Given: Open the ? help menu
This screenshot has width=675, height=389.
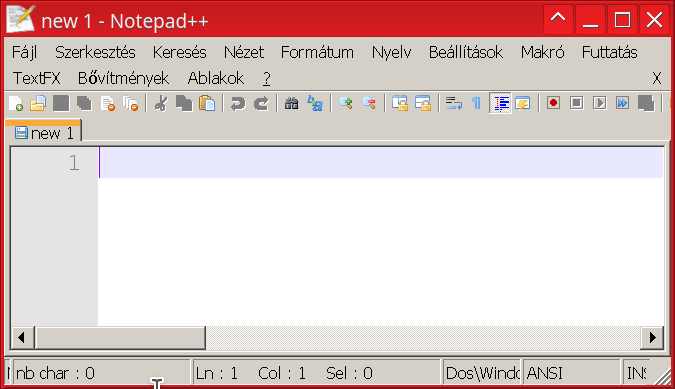Looking at the screenshot, I should [266, 78].
